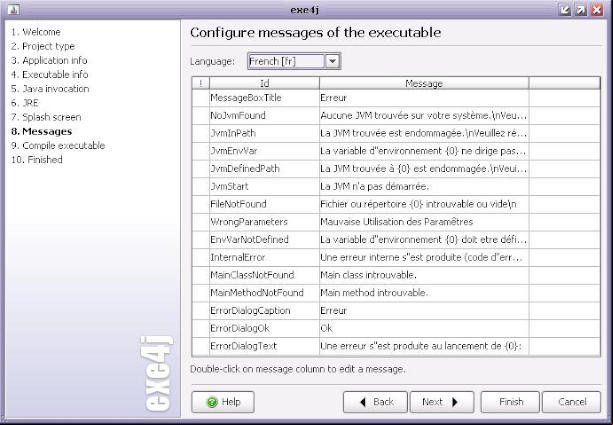Go to step 4. Executable info
Screen dimensions: 613x425
click(50, 74)
